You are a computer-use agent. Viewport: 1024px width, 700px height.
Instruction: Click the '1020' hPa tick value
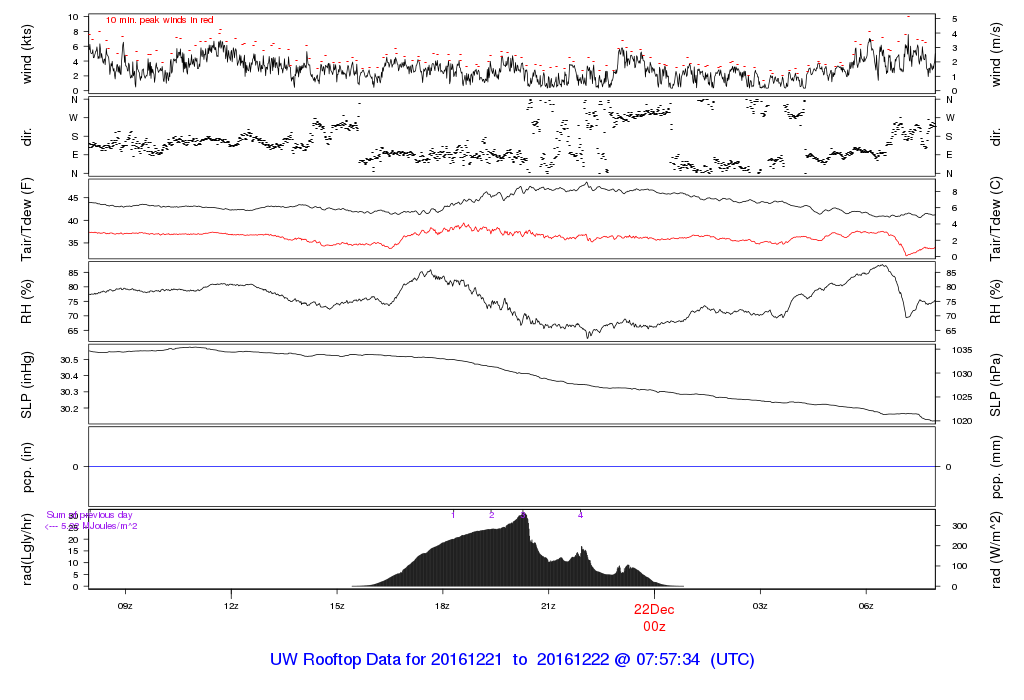(961, 421)
